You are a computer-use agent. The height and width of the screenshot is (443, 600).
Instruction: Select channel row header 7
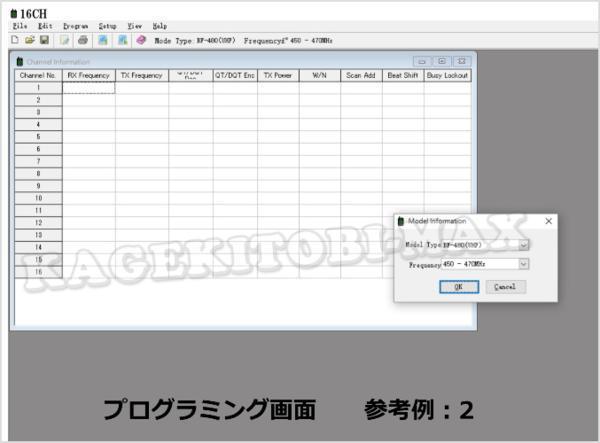coord(38,161)
